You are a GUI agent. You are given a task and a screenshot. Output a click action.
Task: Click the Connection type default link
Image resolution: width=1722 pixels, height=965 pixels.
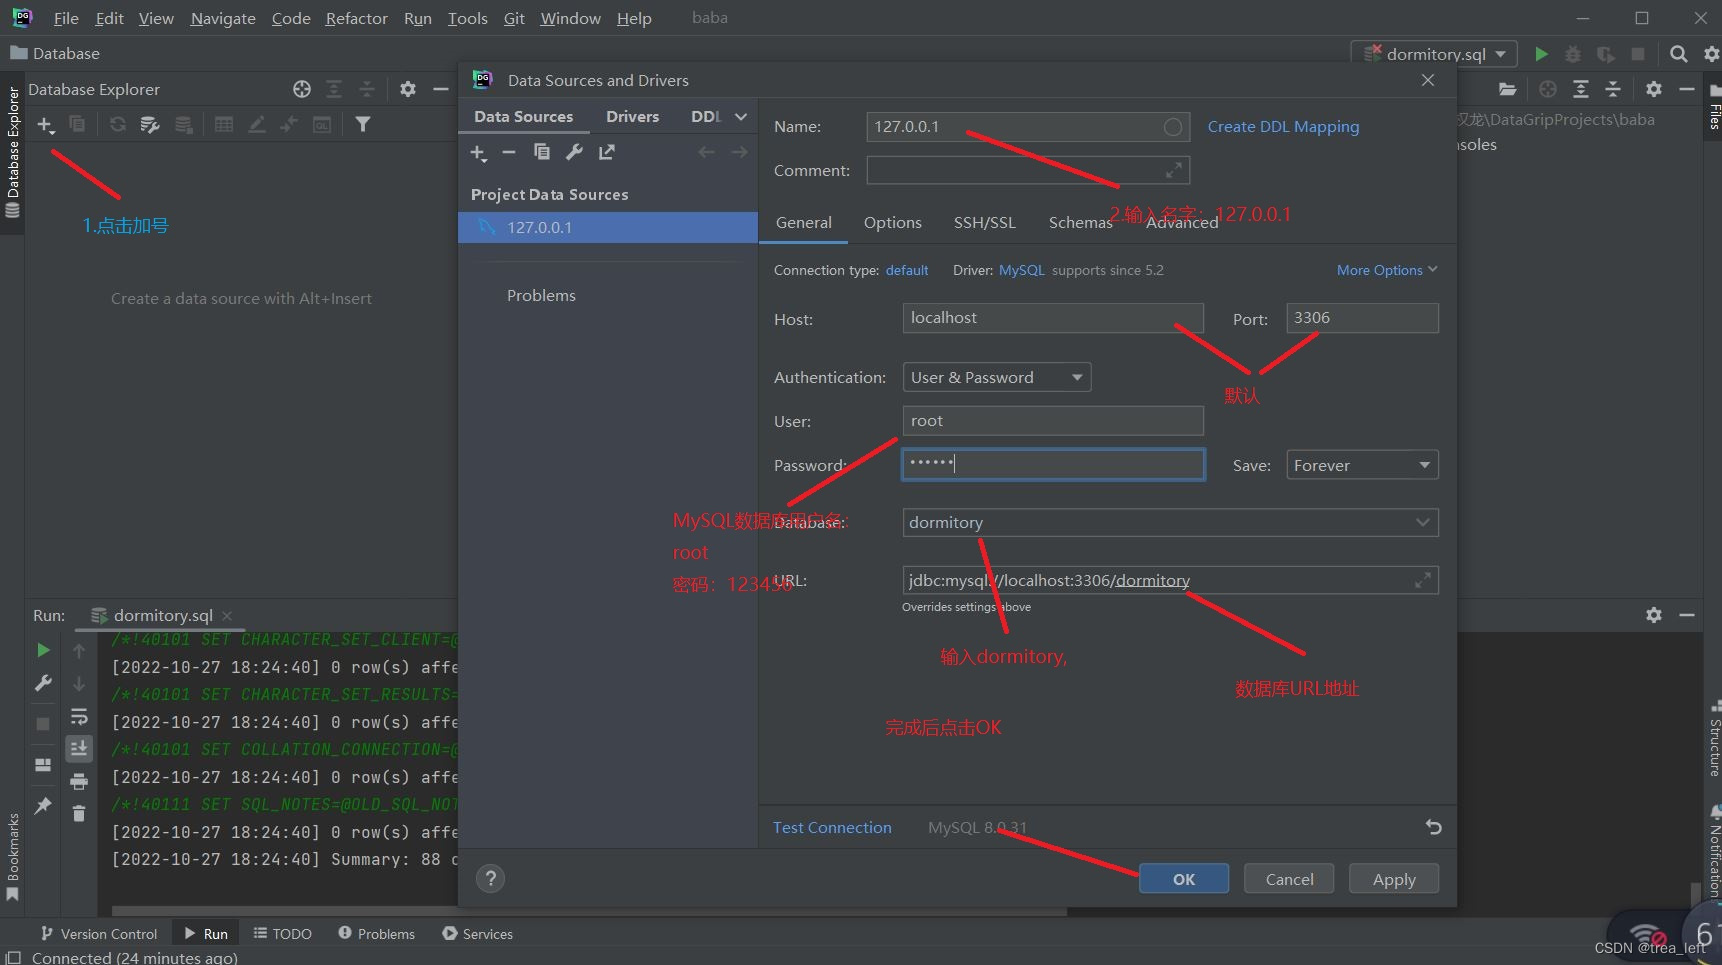(x=907, y=270)
